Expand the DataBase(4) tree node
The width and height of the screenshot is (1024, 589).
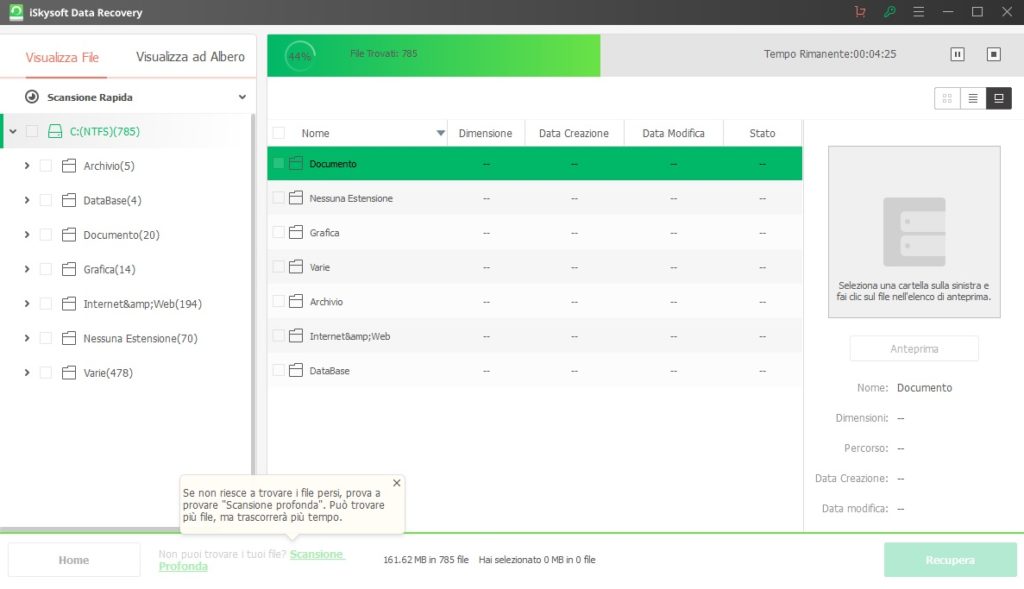(27, 200)
